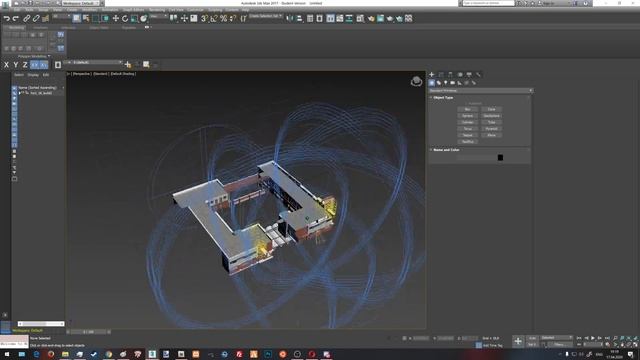Open the Rendering menu

(157, 10)
